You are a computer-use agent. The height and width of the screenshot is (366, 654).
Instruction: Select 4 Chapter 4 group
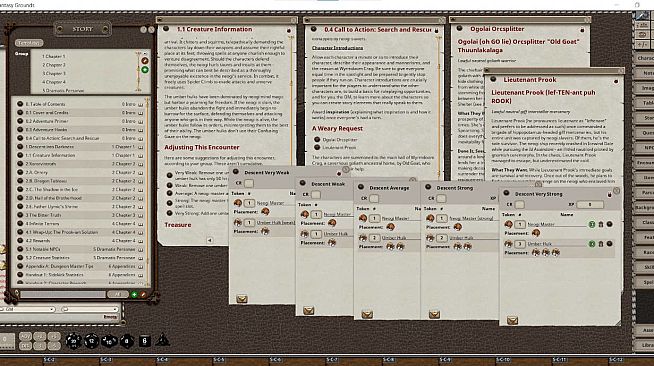(53, 82)
